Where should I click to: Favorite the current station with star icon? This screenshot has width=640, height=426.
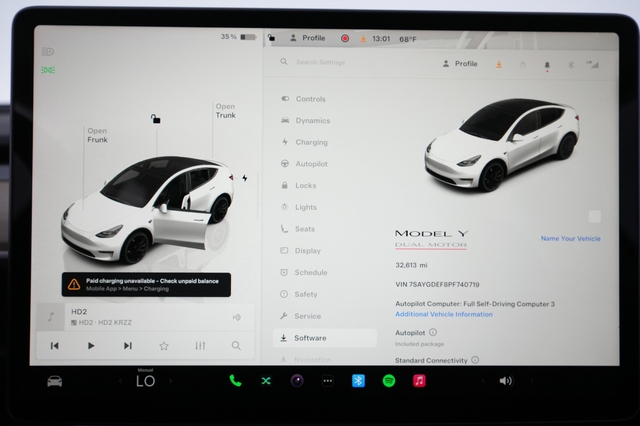tap(164, 346)
